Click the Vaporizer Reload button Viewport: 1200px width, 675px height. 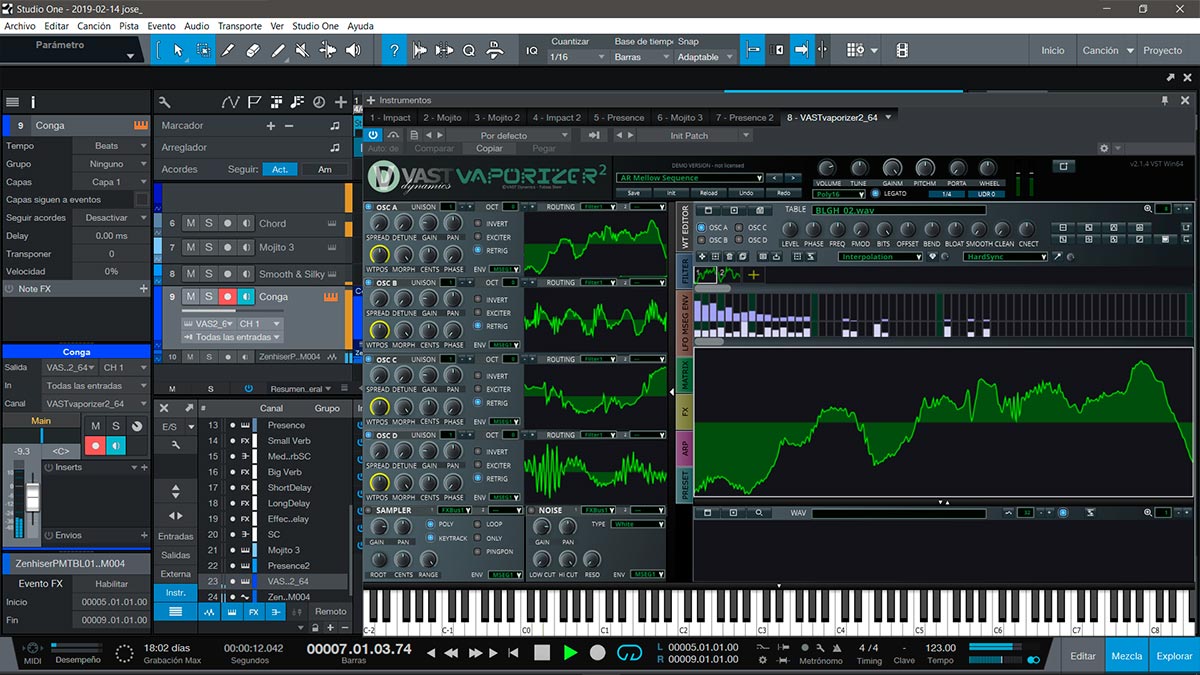click(x=708, y=193)
